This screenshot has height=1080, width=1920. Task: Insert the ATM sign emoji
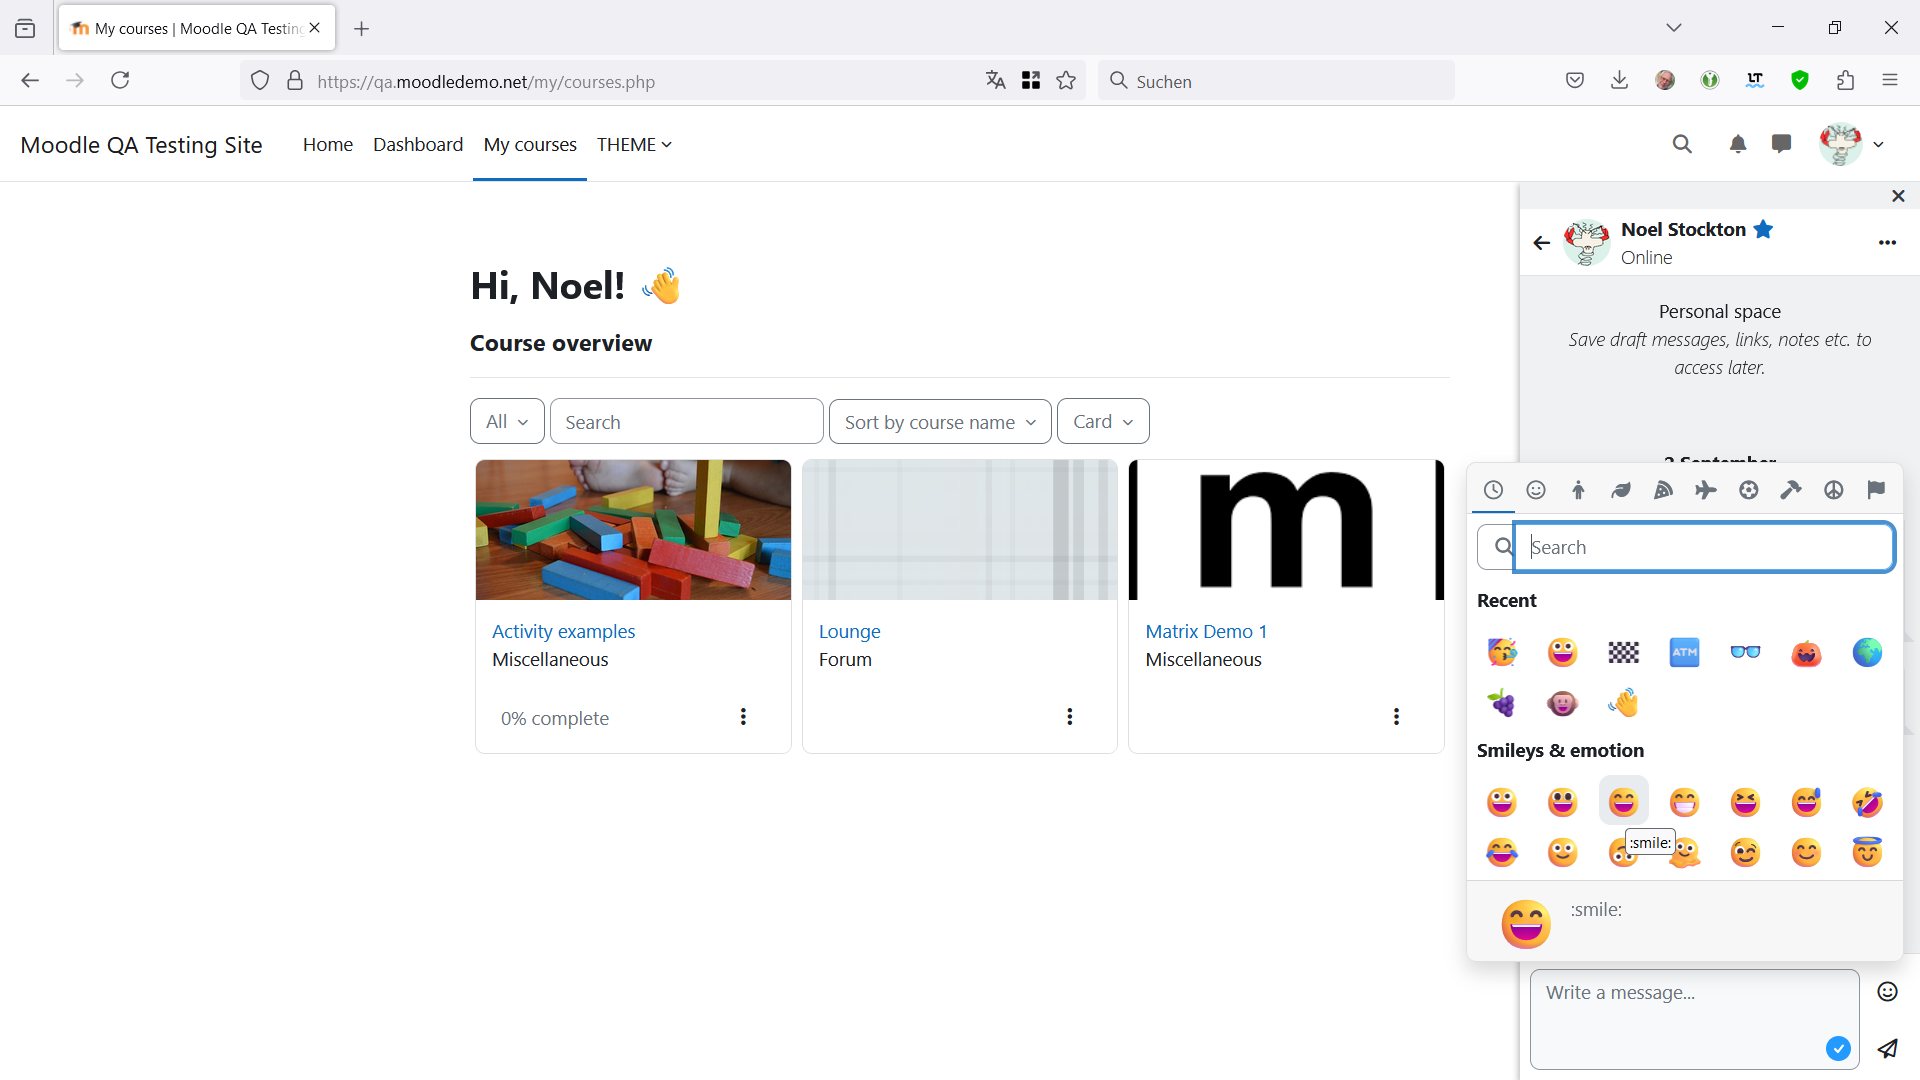pos(1685,652)
